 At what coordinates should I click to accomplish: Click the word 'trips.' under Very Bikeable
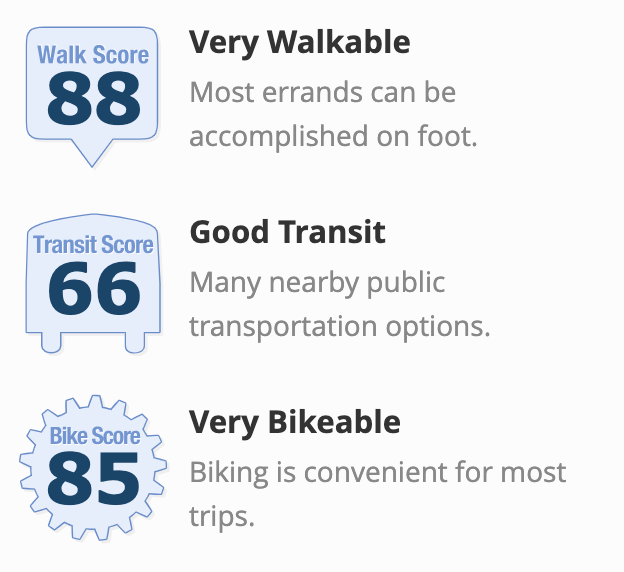pyautogui.click(x=222, y=517)
